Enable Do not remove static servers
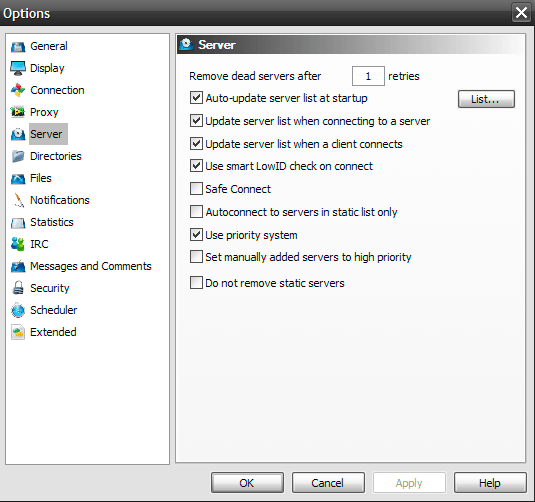The image size is (535, 502). (196, 283)
